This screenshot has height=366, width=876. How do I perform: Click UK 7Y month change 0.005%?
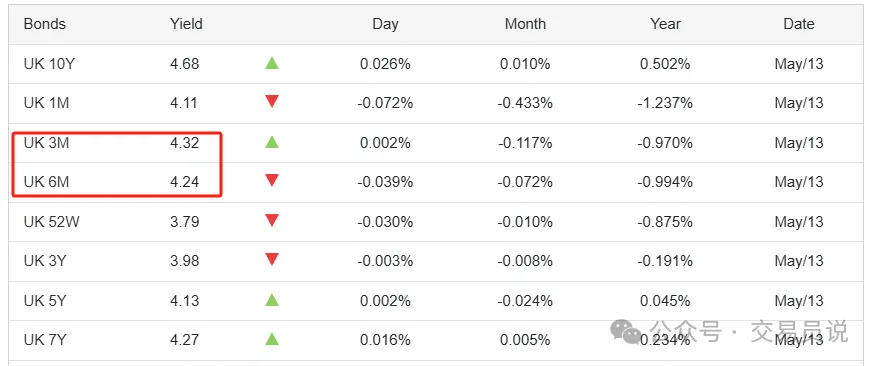(525, 340)
